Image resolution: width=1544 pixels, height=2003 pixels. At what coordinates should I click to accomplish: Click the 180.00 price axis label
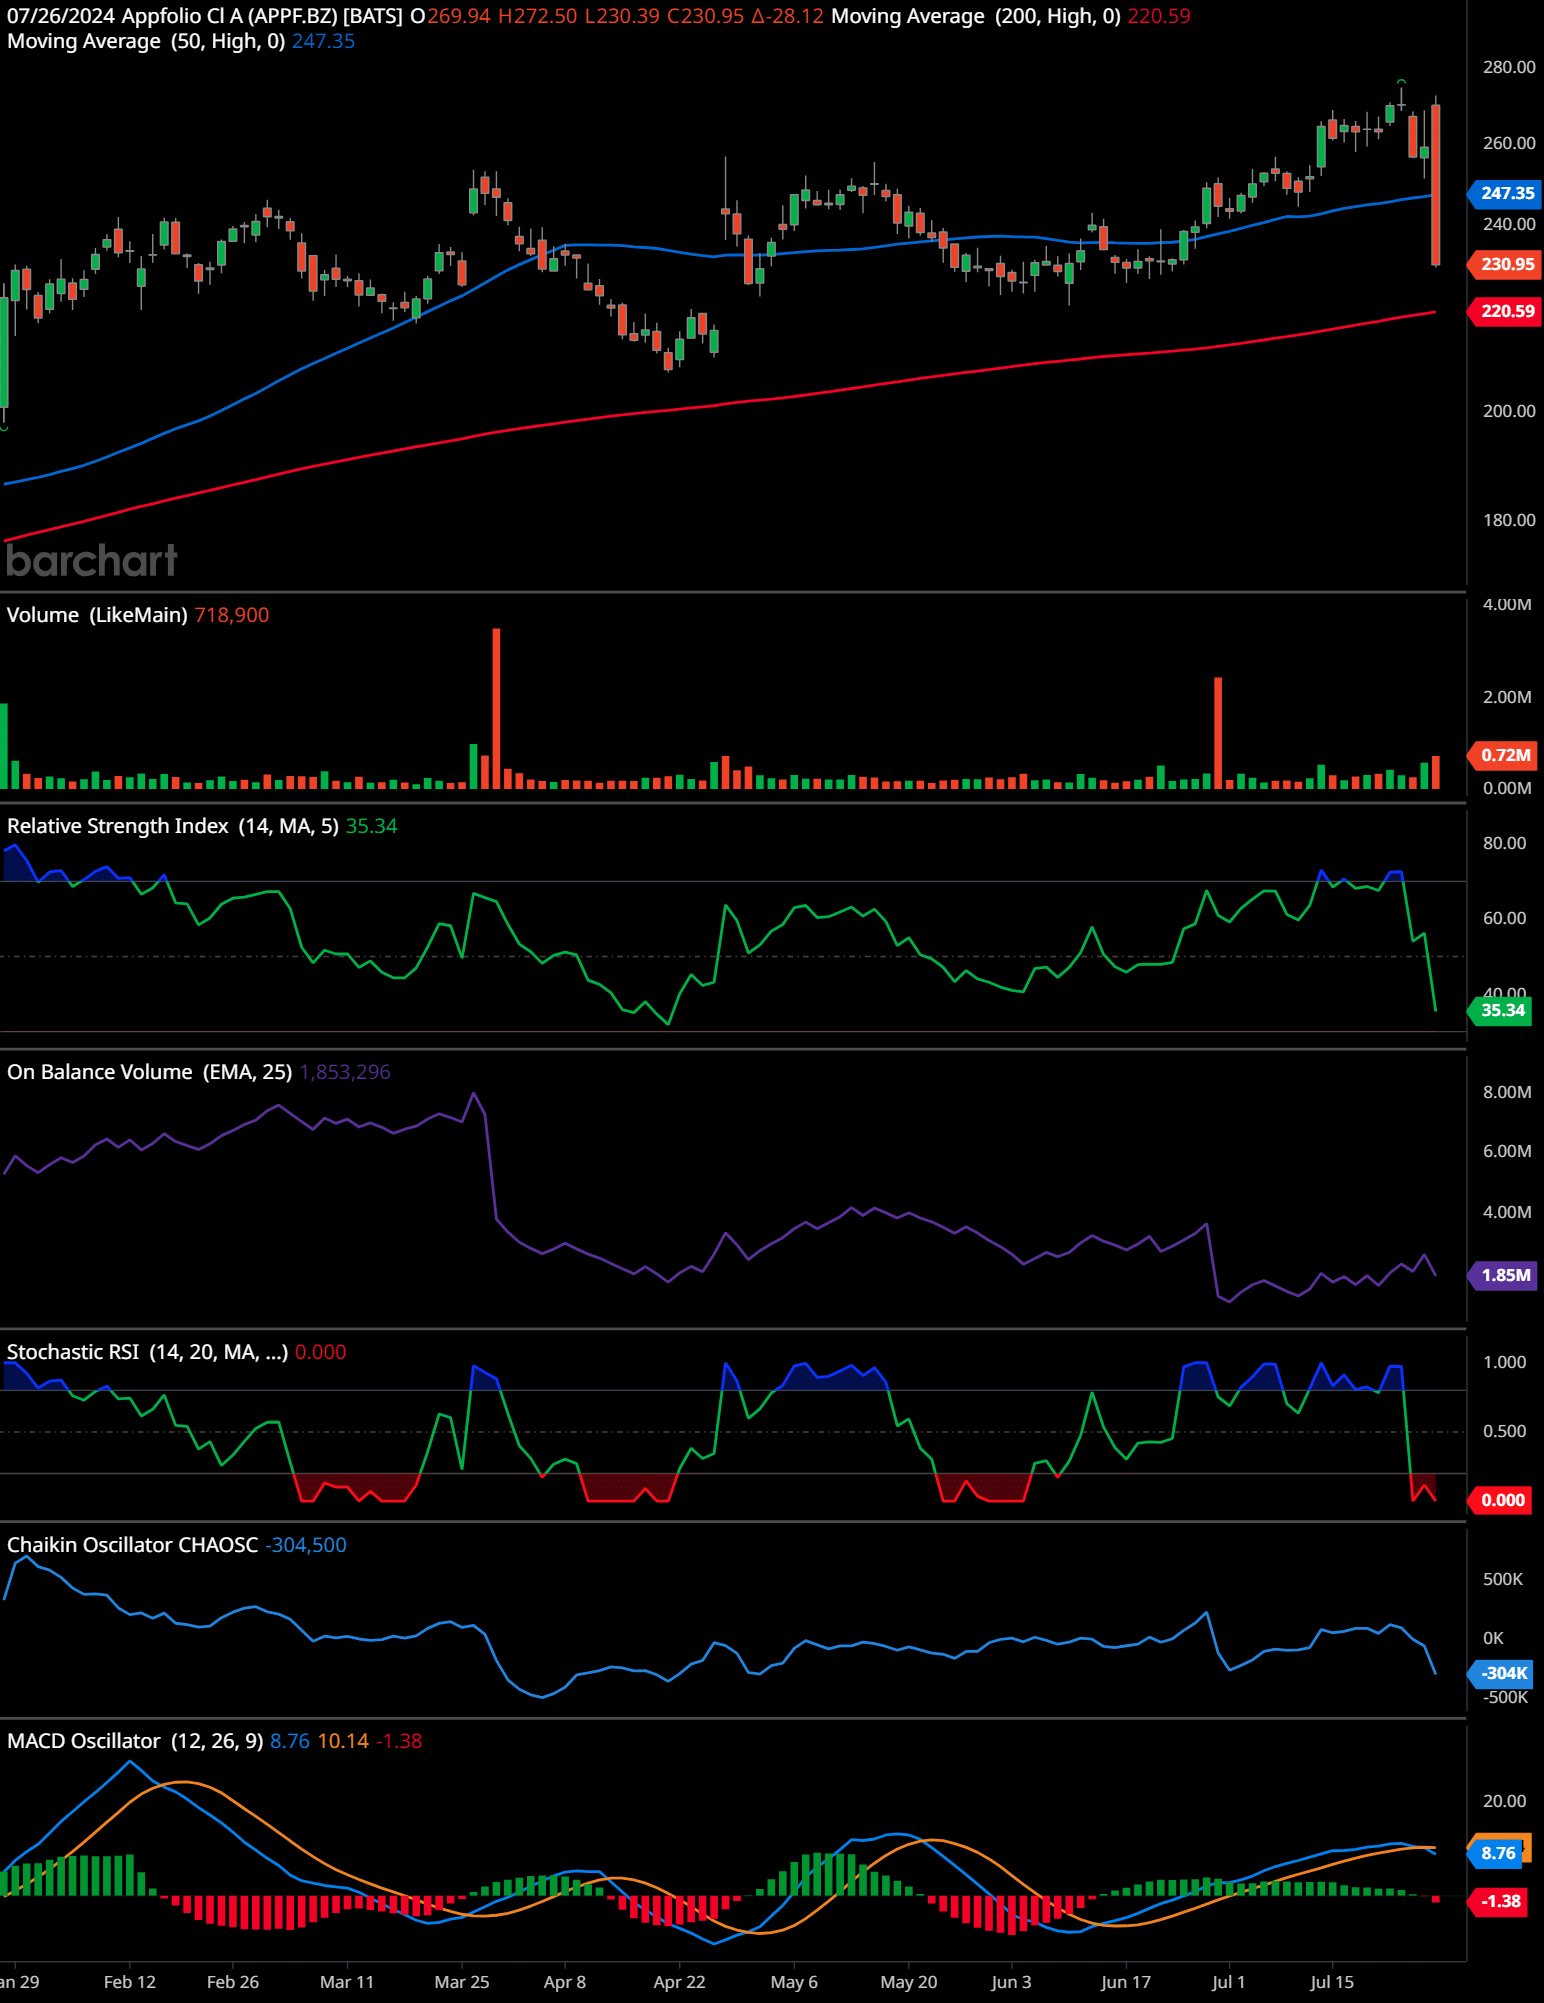(1509, 520)
